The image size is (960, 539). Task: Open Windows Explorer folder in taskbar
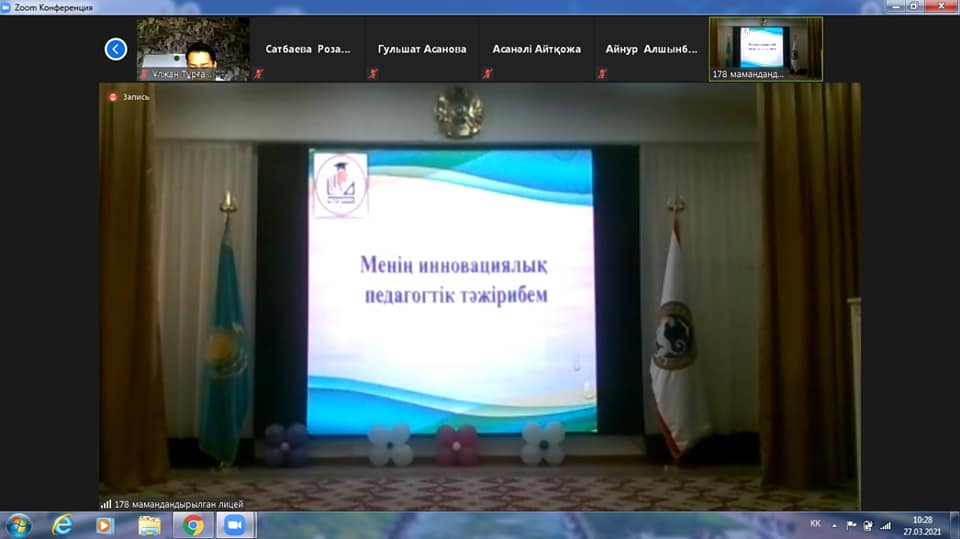[x=149, y=525]
